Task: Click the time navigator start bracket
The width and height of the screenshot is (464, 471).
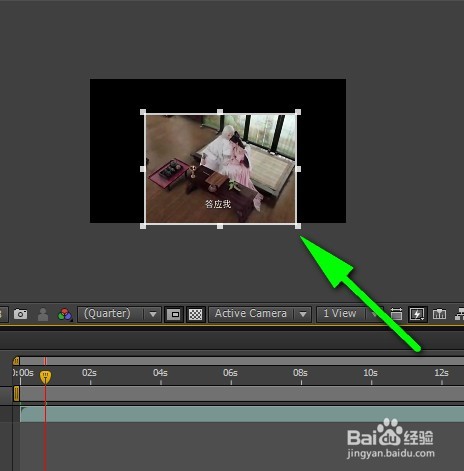Action: (x=16, y=361)
